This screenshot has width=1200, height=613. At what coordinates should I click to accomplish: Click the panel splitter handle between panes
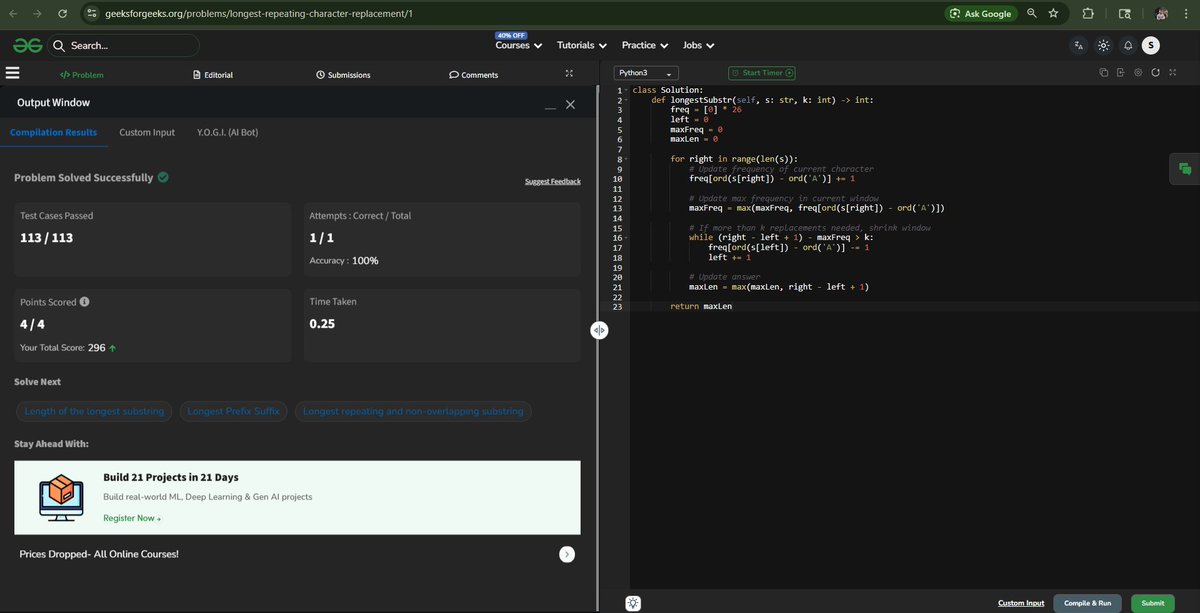(x=599, y=330)
